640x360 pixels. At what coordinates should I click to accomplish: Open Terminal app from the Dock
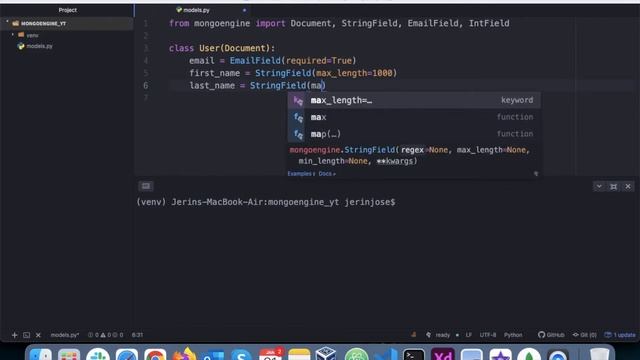pyautogui.click(x=414, y=354)
